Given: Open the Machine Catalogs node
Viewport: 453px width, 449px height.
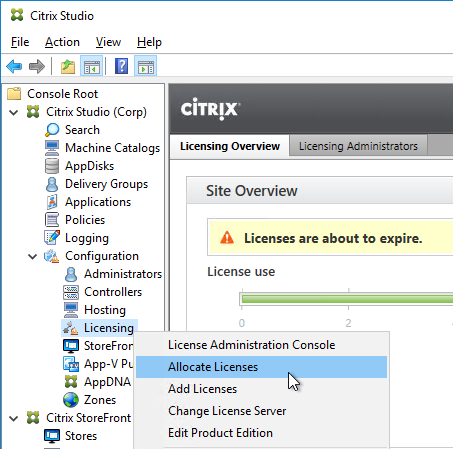Looking at the screenshot, I should 112,148.
